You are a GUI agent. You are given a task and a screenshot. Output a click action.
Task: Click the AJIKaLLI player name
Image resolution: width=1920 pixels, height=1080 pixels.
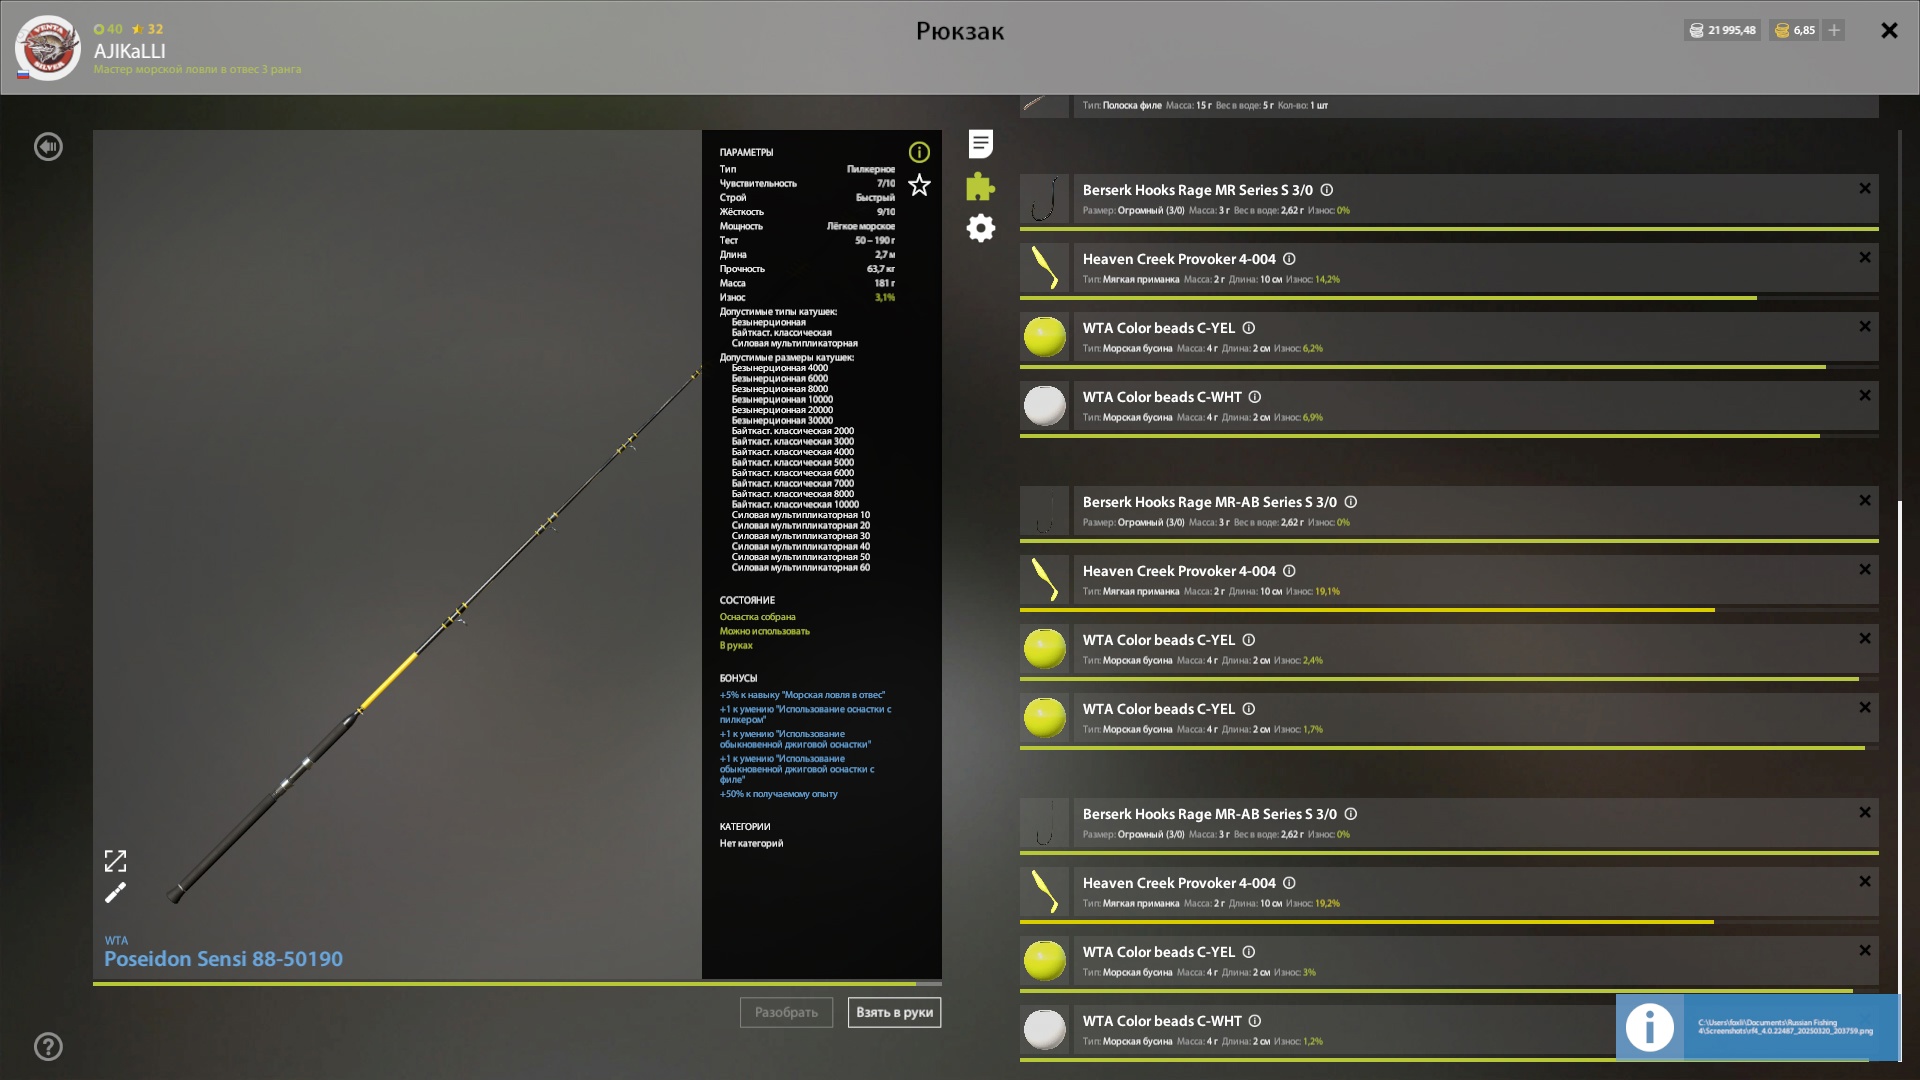[130, 51]
